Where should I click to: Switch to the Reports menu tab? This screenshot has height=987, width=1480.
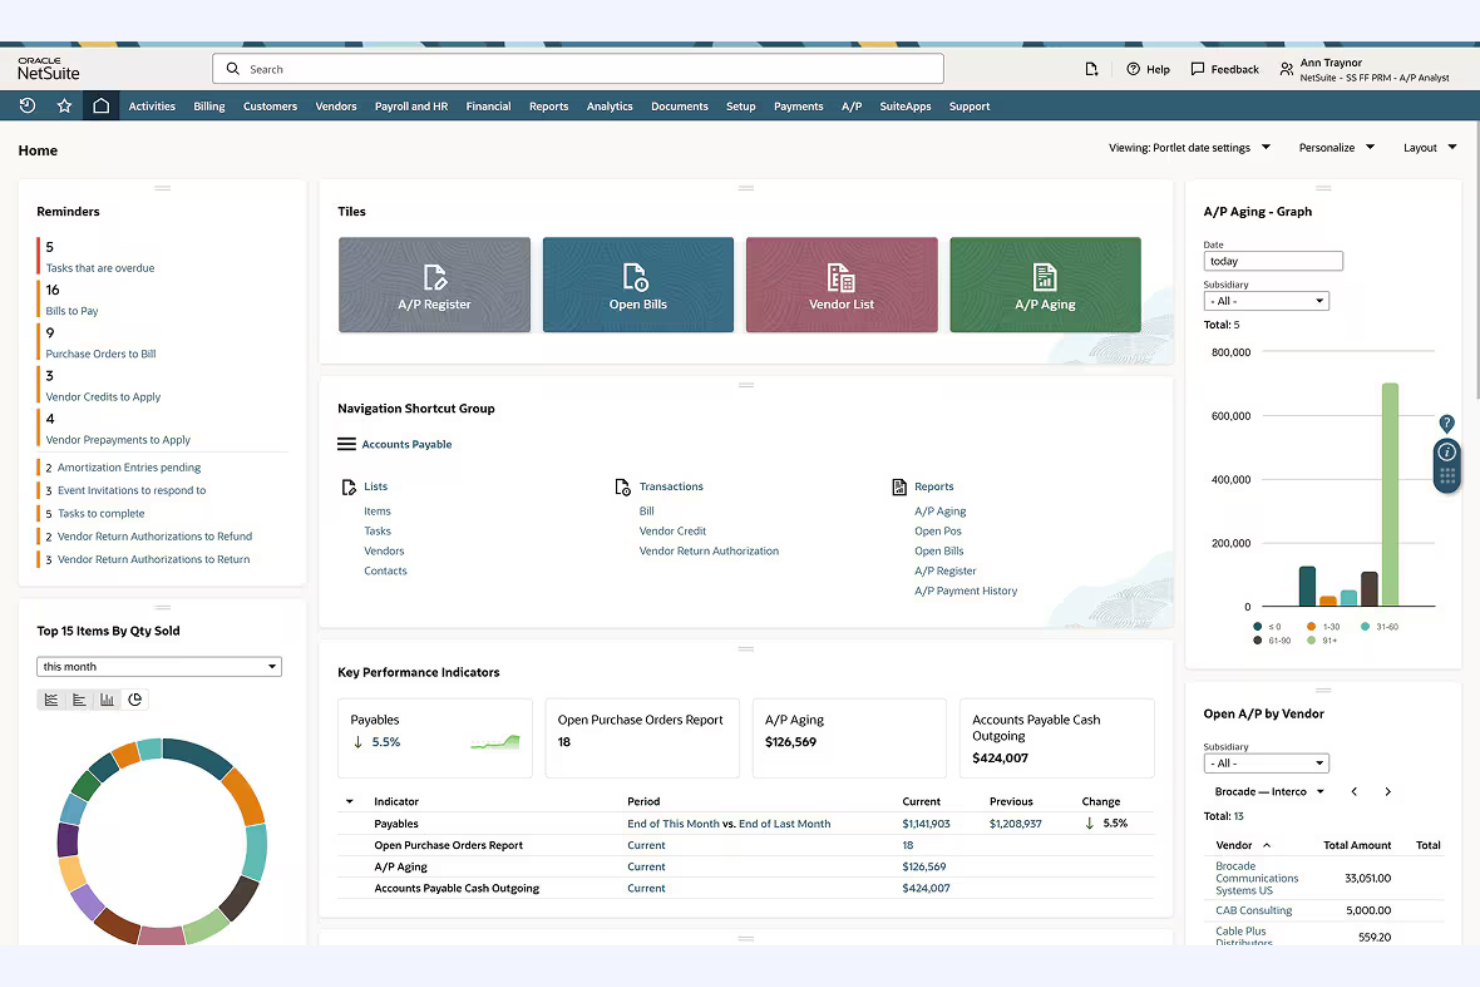(x=548, y=105)
